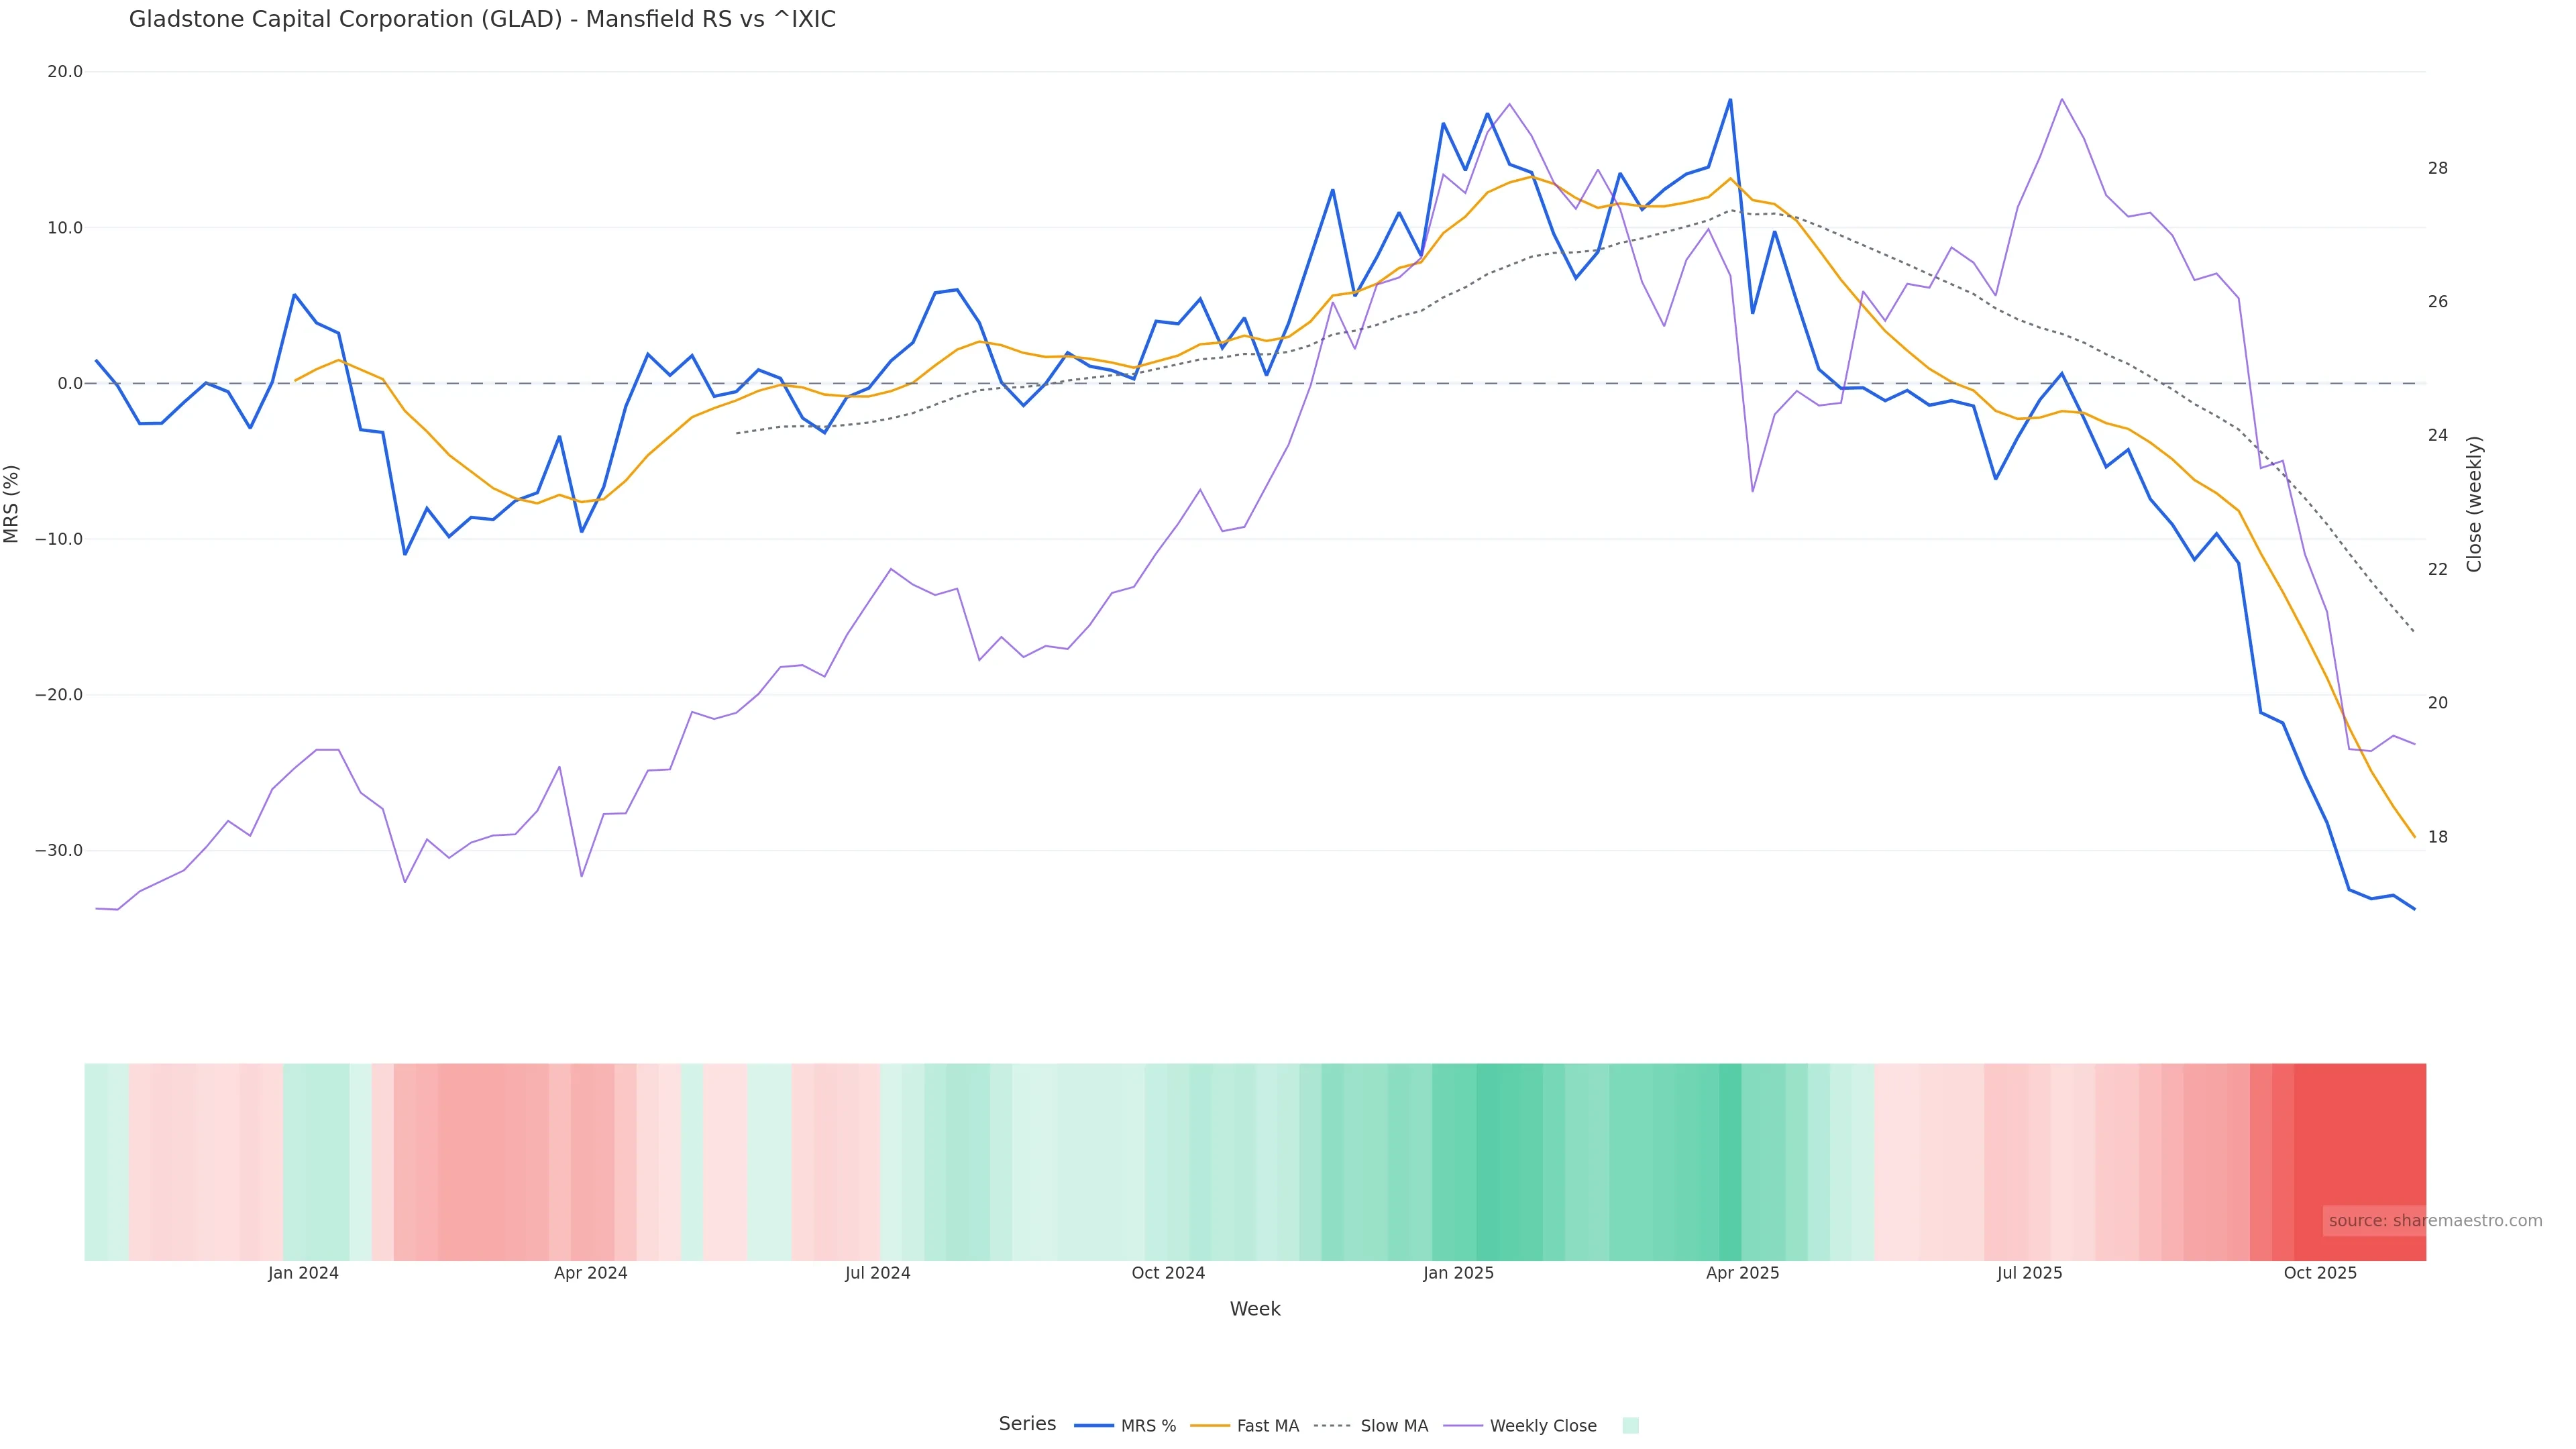Click the Jan 2024 x-axis tick label
Image resolution: width=2576 pixels, height=1449 pixels.
point(303,1273)
